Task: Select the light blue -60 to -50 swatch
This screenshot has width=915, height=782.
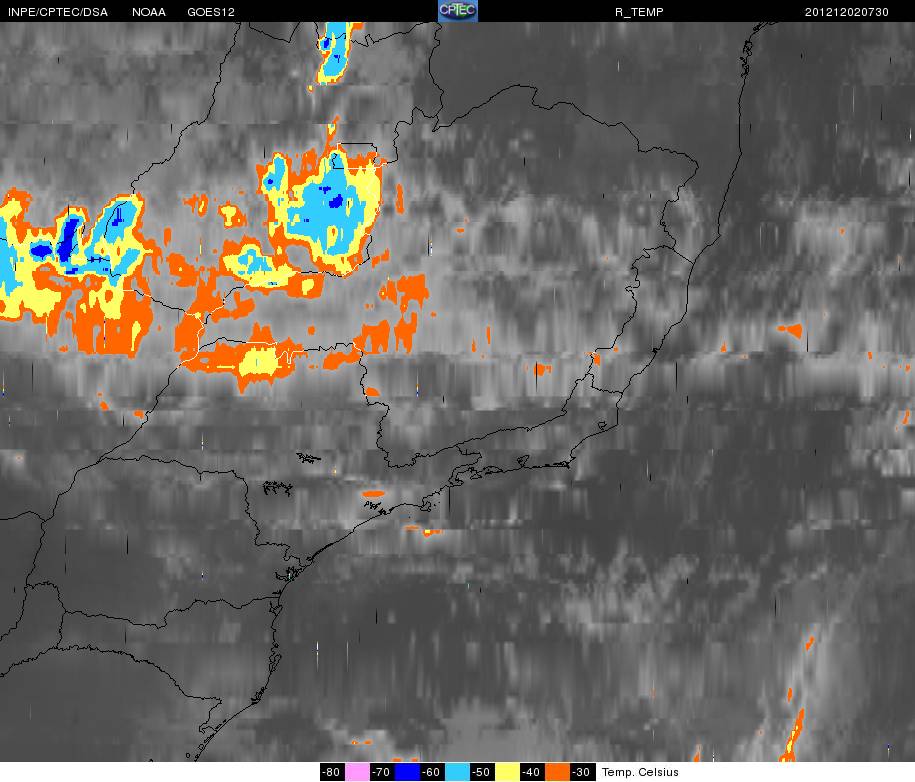Action: tap(457, 772)
